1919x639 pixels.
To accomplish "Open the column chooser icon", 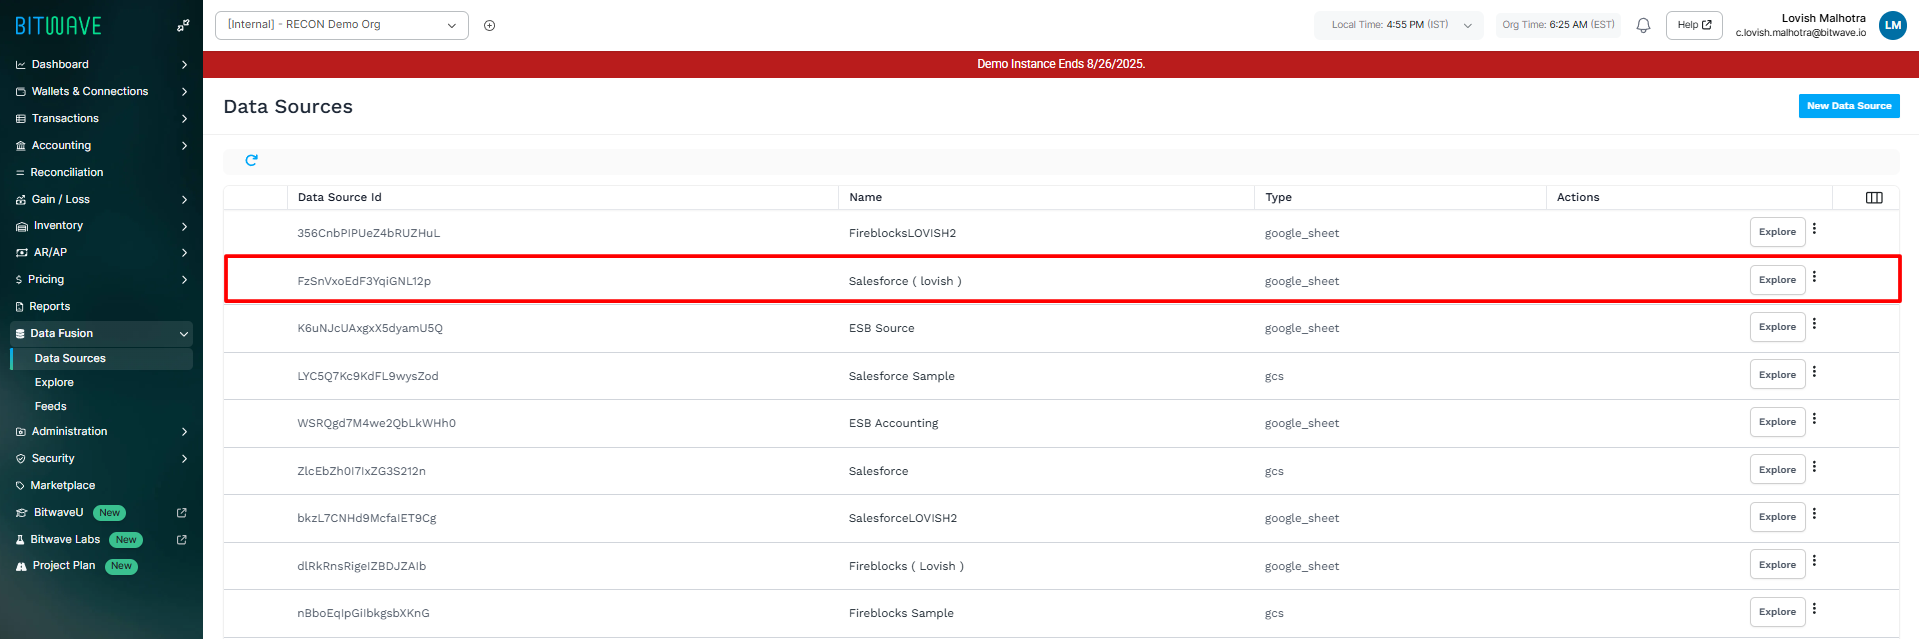I will [1874, 198].
